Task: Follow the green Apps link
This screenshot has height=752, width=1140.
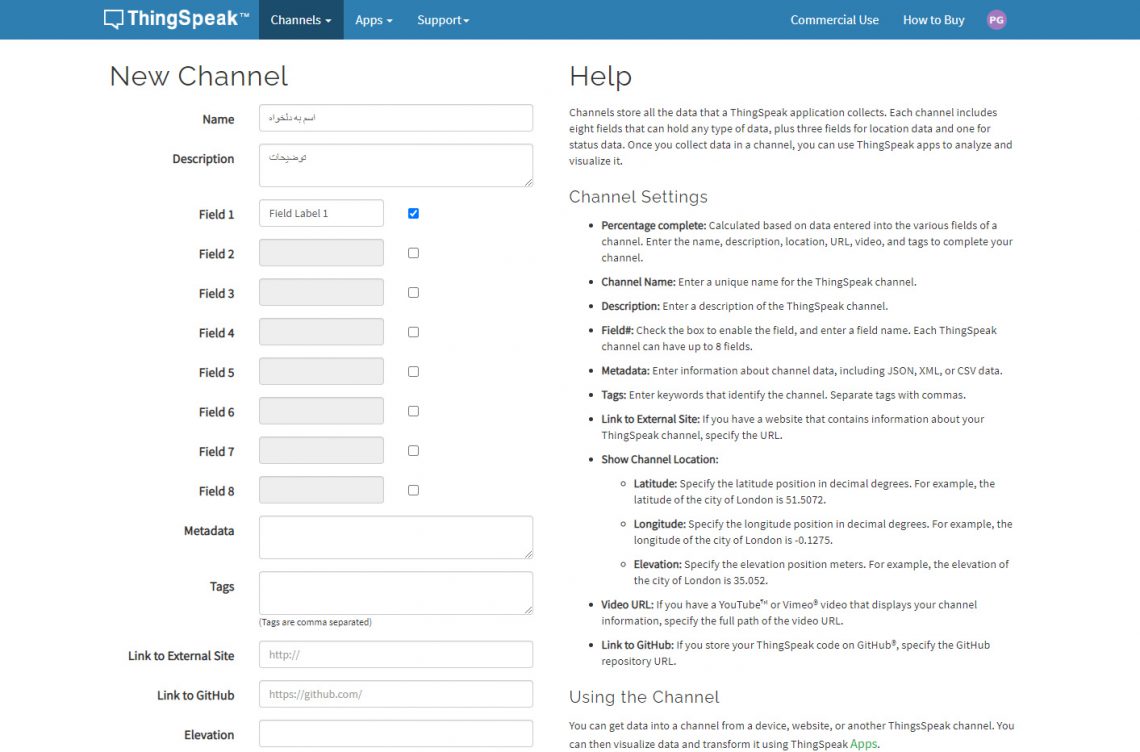Action: pos(864,744)
